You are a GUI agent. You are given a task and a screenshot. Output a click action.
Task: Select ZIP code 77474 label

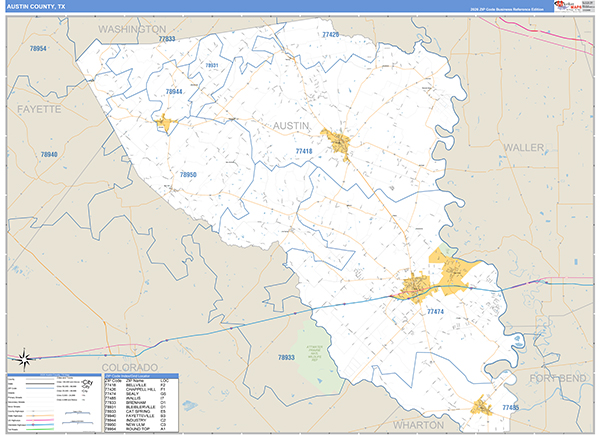coord(435,312)
